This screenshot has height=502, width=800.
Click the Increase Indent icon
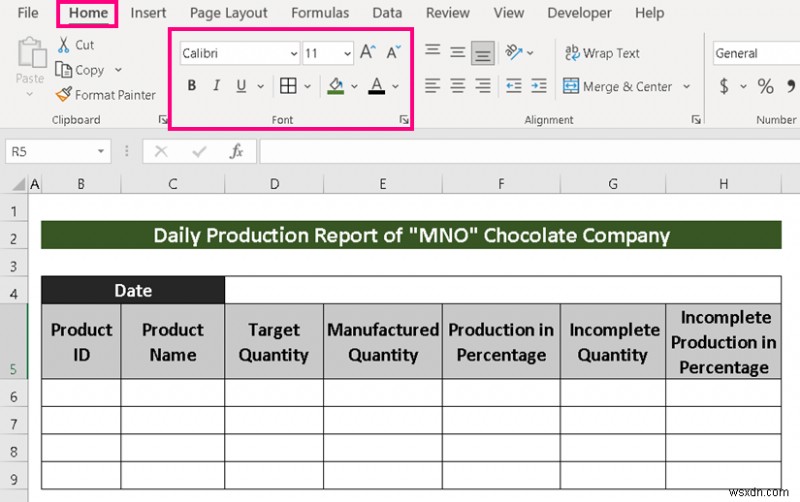click(539, 86)
